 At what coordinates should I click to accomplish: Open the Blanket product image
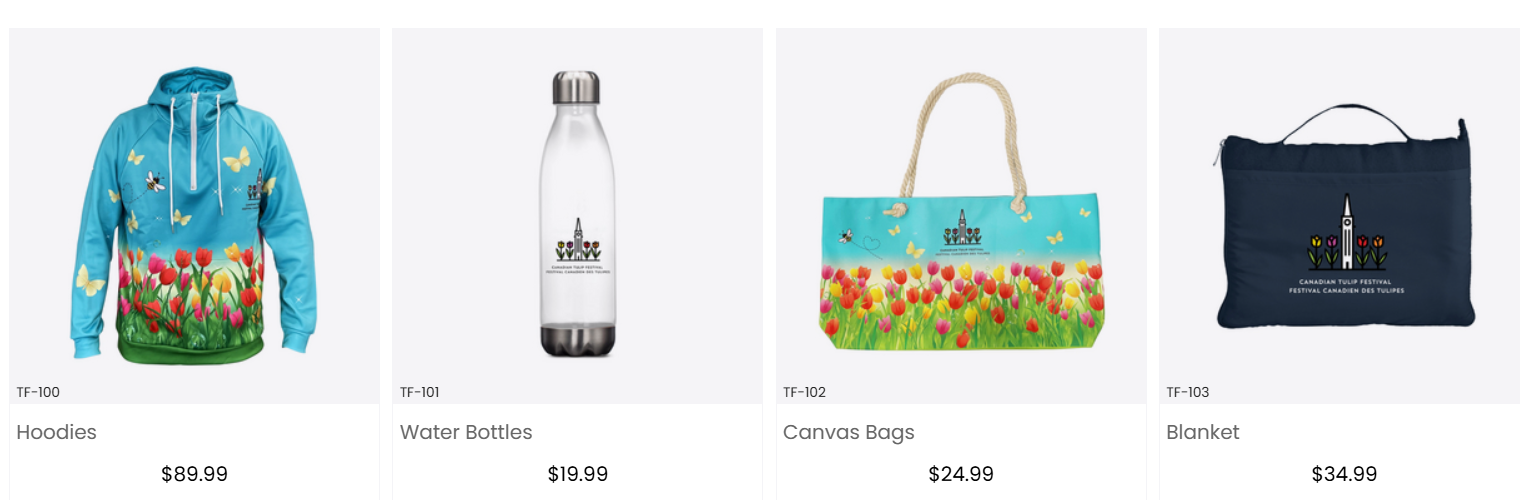tap(1340, 216)
